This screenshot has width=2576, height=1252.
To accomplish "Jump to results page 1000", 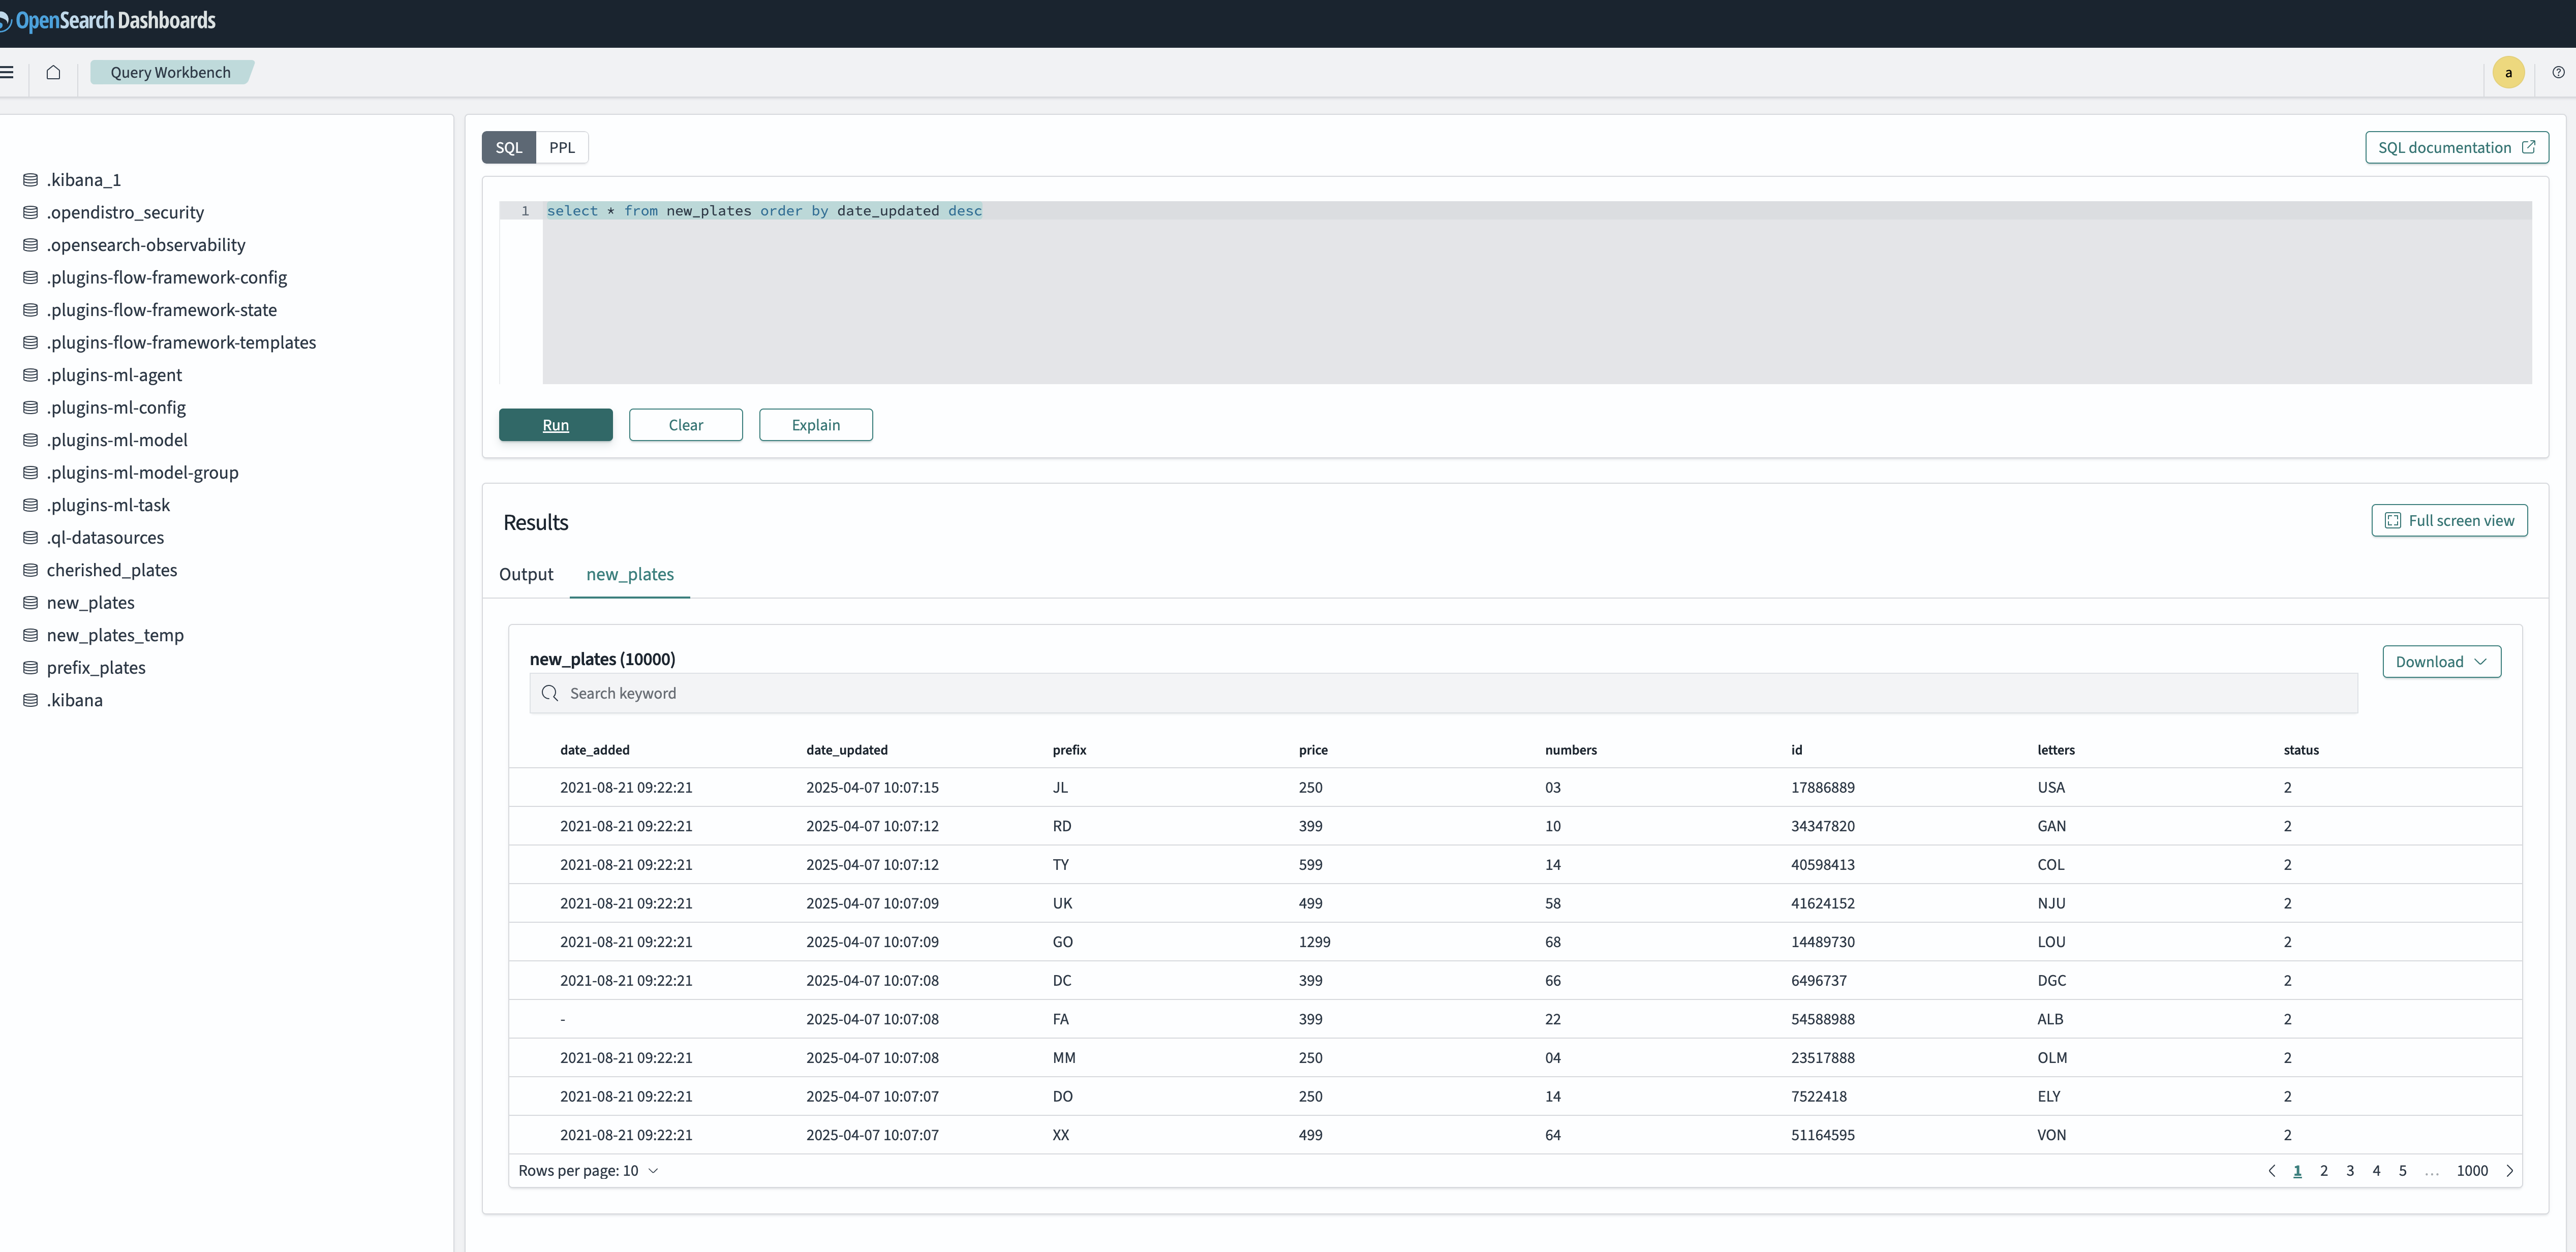I will click(2472, 1171).
